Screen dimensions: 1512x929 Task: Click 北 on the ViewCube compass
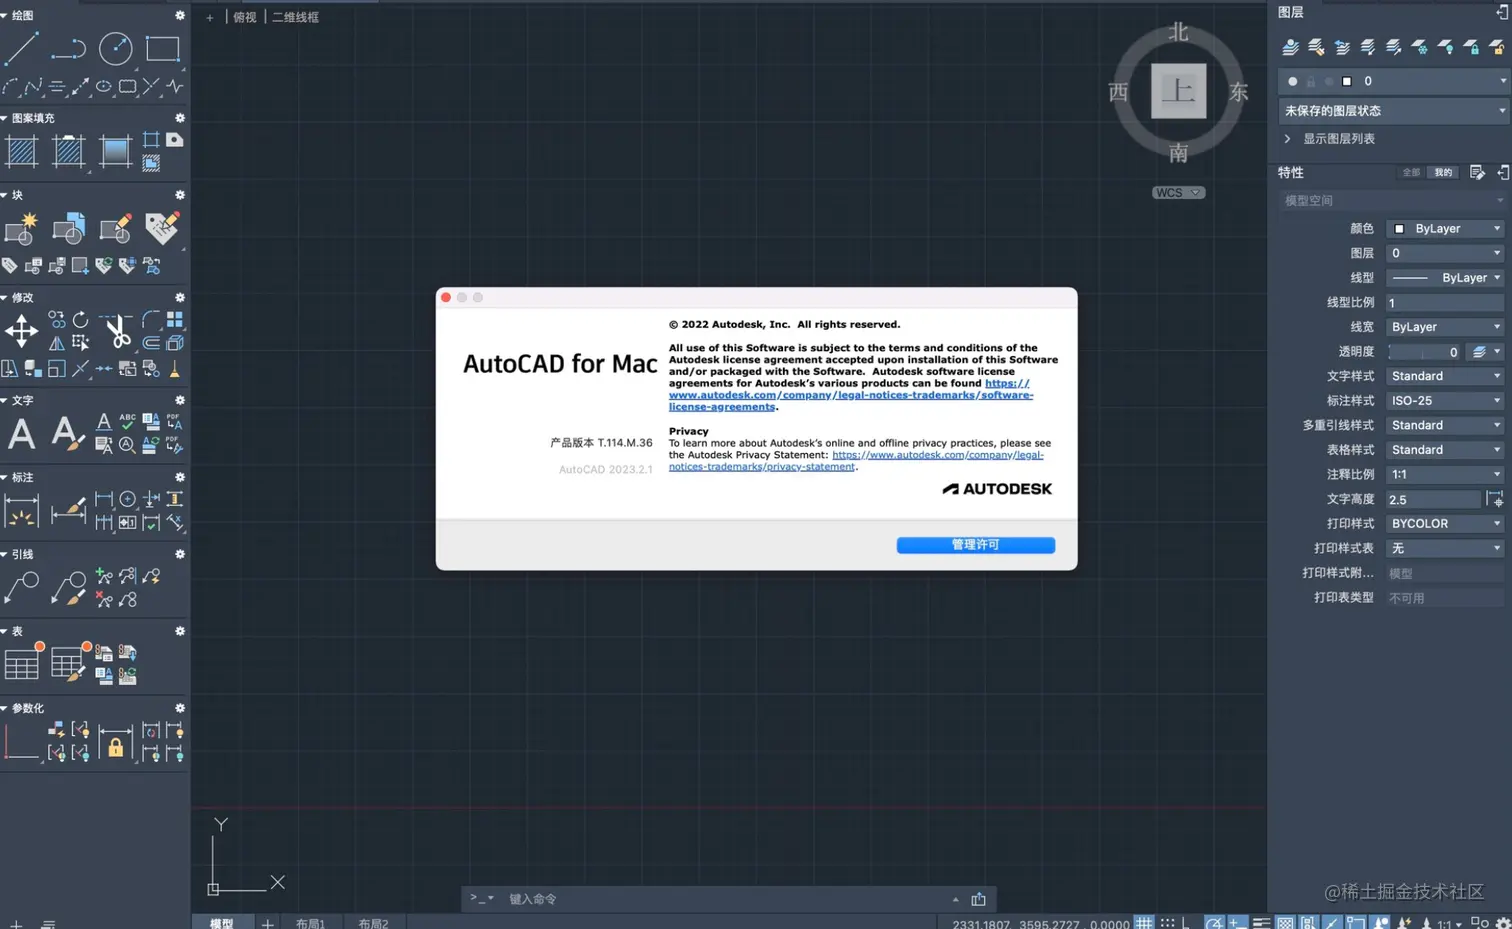tap(1179, 32)
